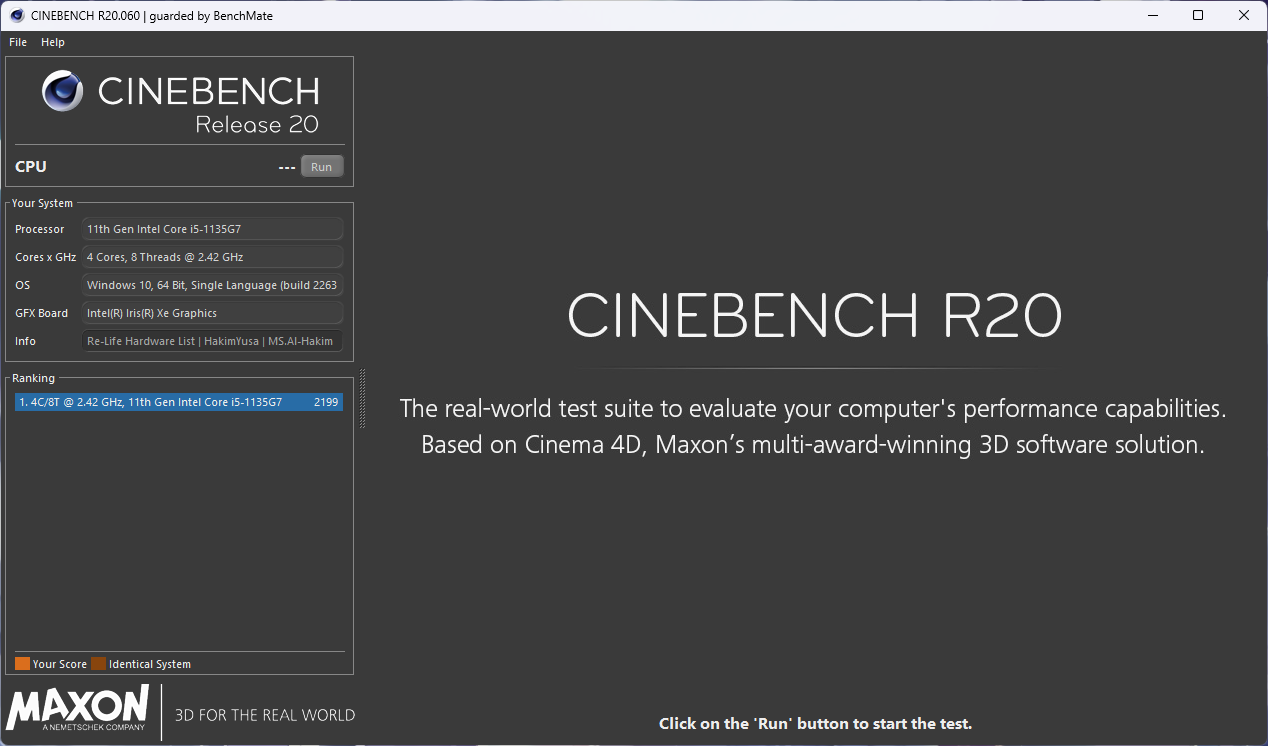1268x746 pixels.
Task: Click the CINEBENCH R20 heading
Action: point(814,316)
